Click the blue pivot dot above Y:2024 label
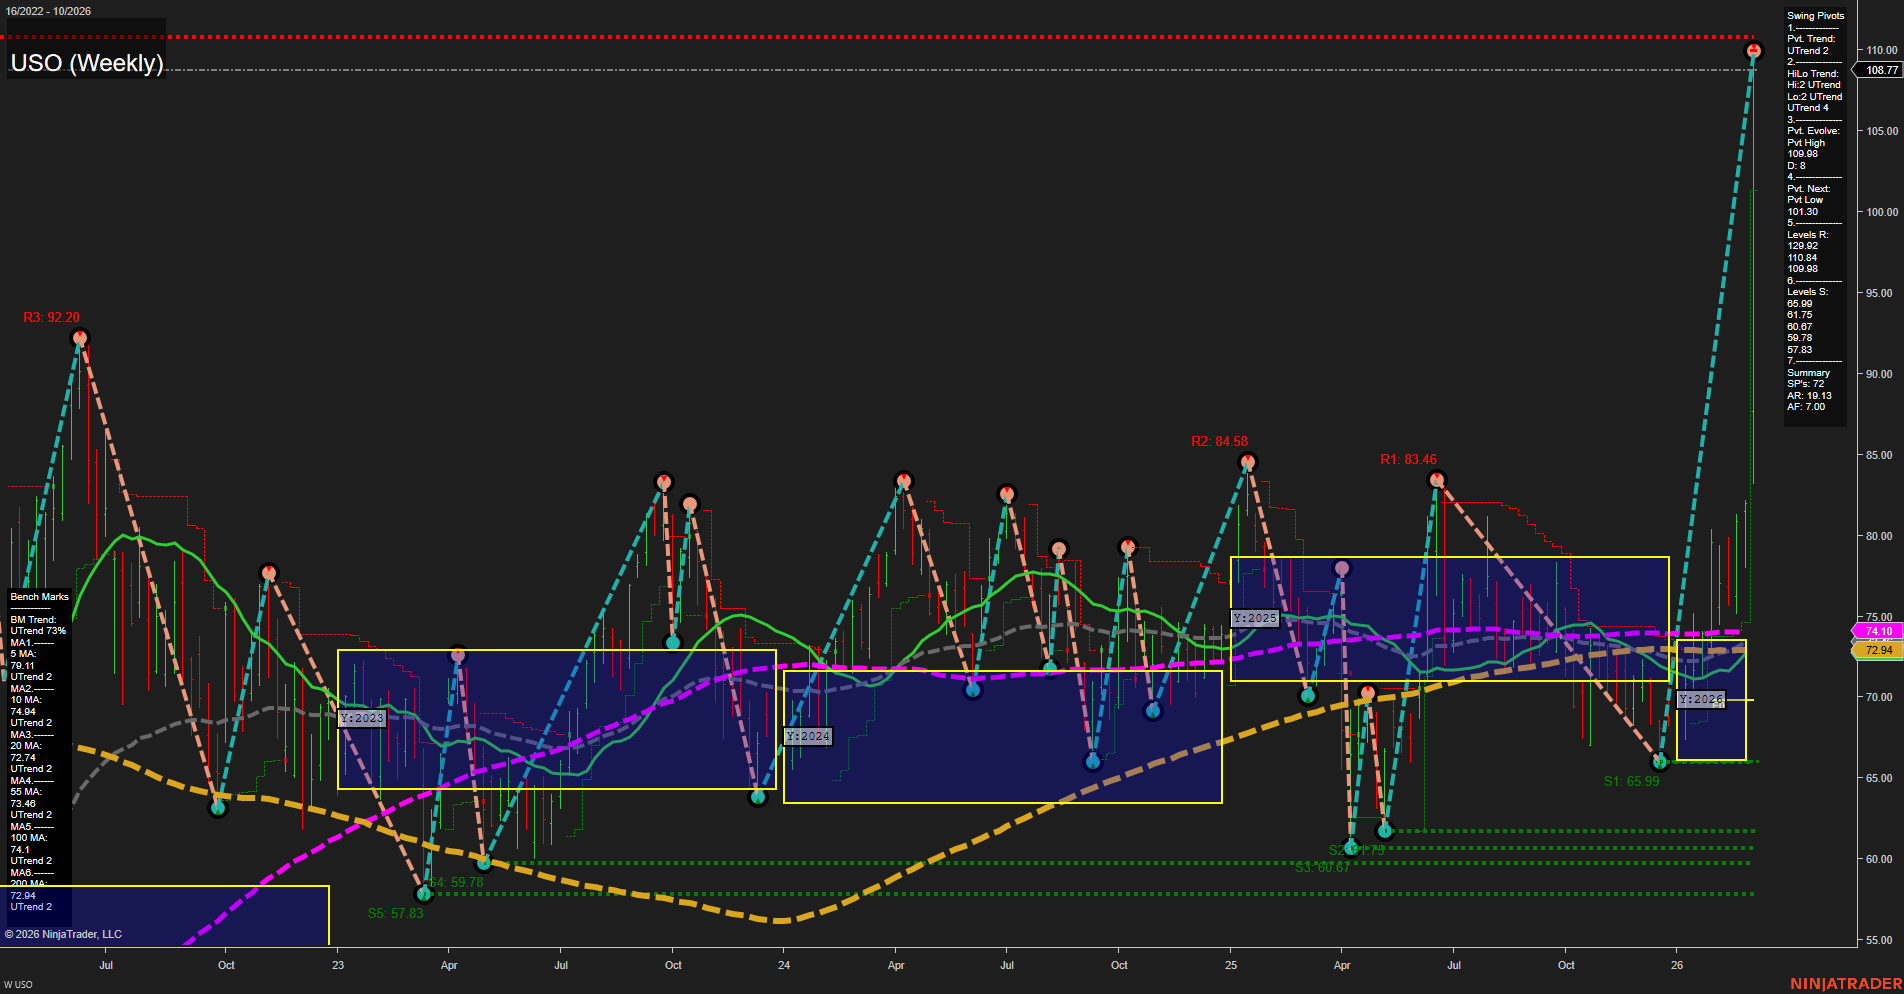 click(x=971, y=688)
